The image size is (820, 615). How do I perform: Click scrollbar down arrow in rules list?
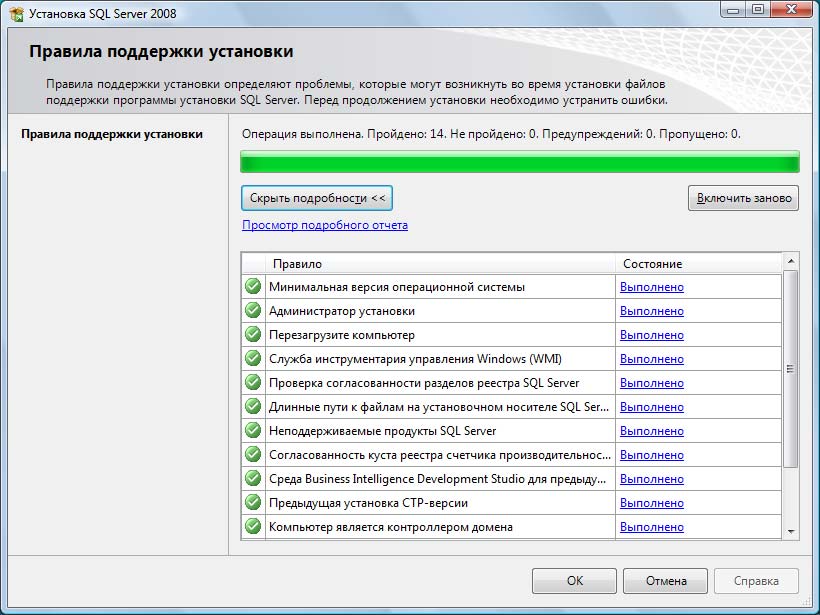click(x=791, y=531)
